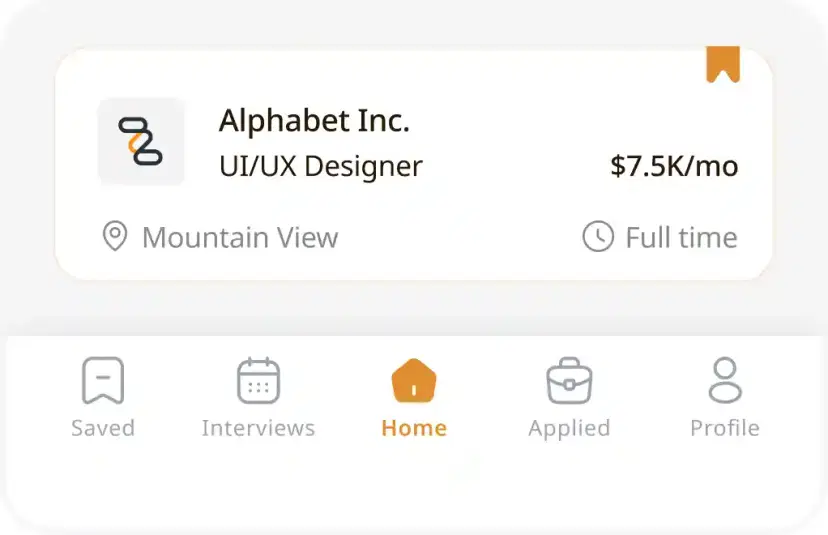Open the Alphabet Inc. company name

pos(314,121)
